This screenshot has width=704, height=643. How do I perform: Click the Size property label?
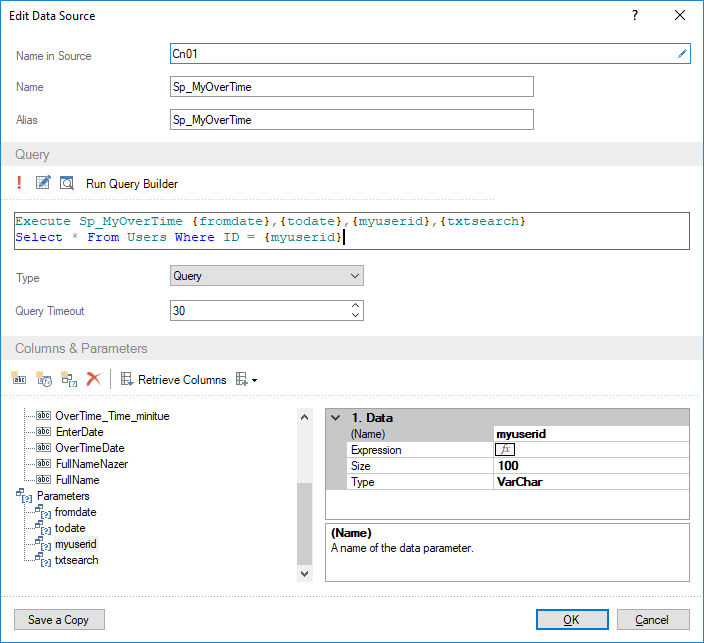click(361, 466)
